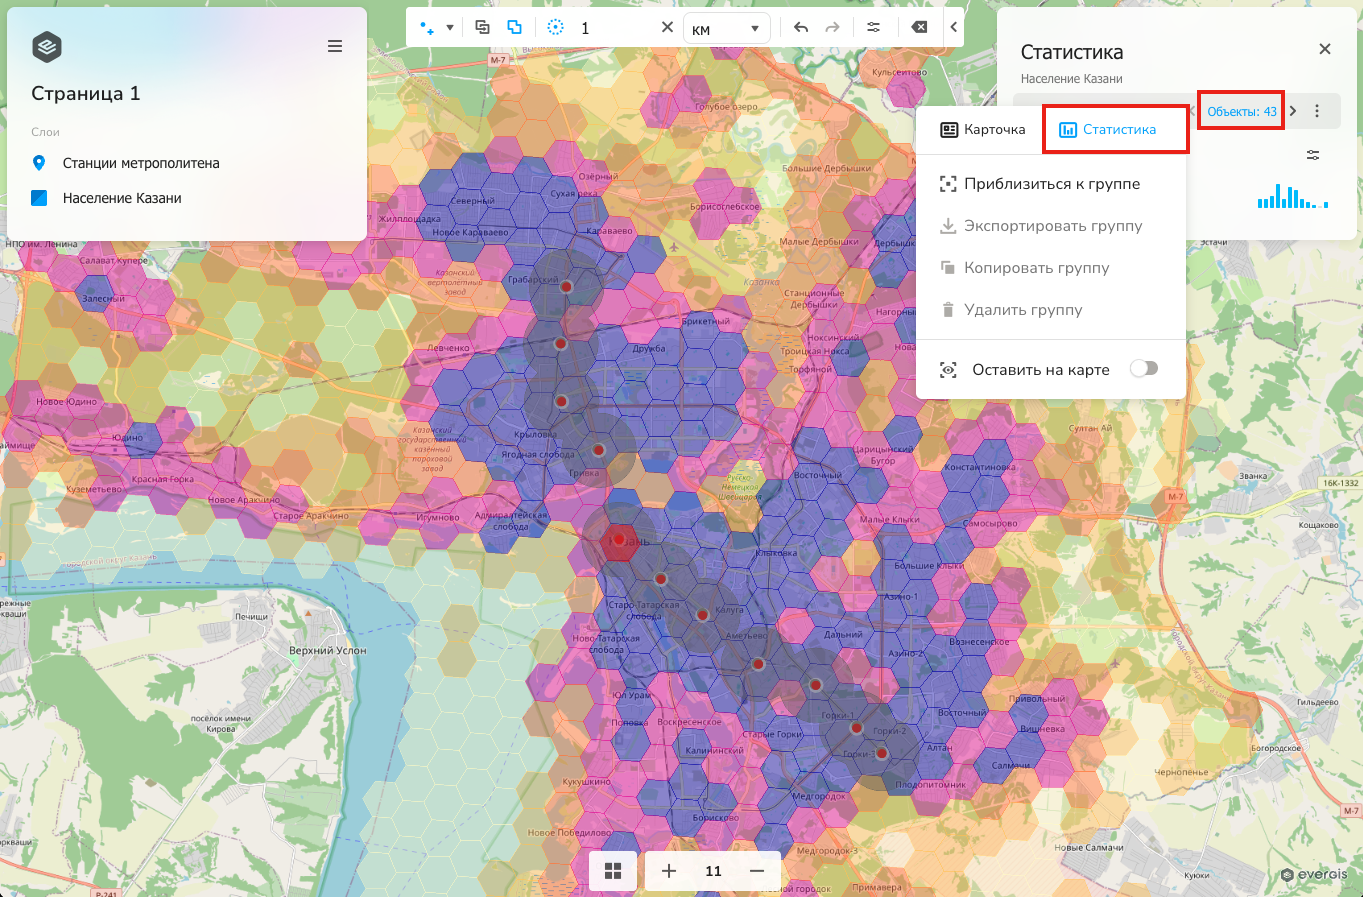Click the Evergis logo in the page panel
This screenshot has width=1363, height=897.
pyautogui.click(x=47, y=47)
